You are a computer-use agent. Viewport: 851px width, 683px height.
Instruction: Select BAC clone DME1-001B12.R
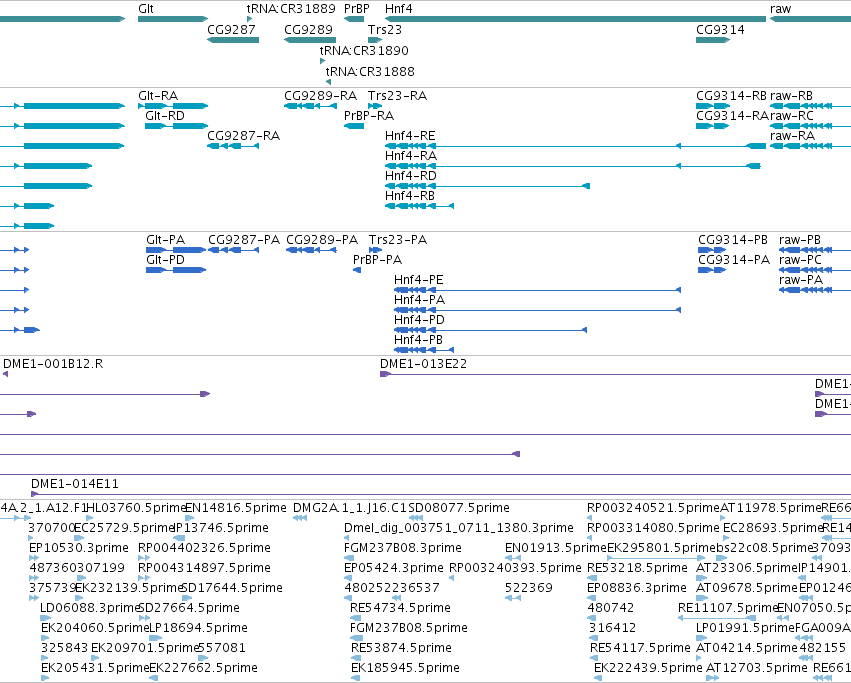point(5,374)
